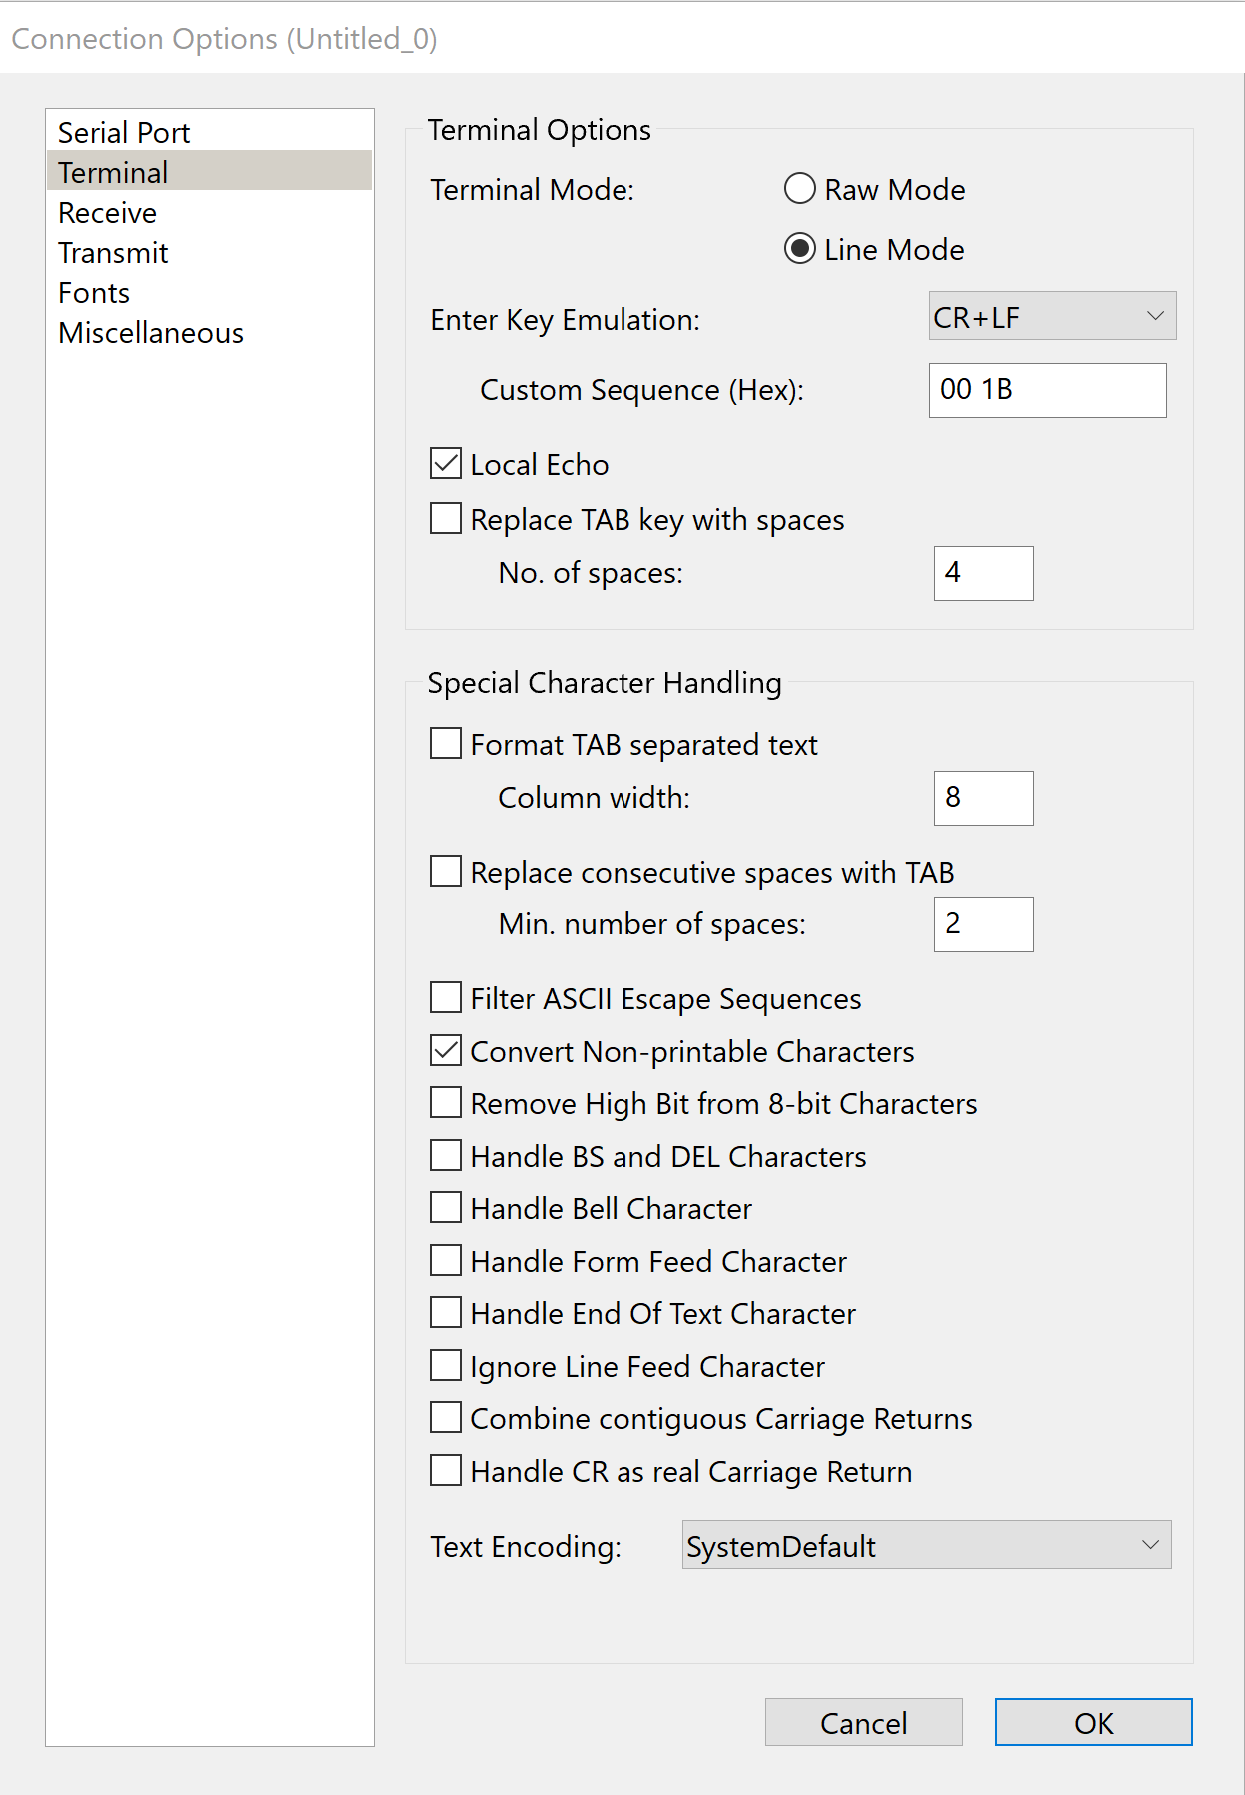The height and width of the screenshot is (1795, 1245).
Task: Click the Custom Sequence hex field
Action: pyautogui.click(x=1047, y=390)
